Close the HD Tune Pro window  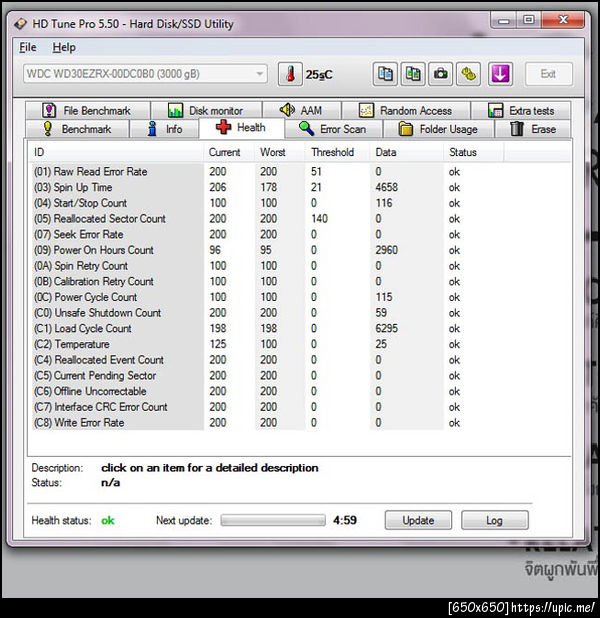click(x=563, y=20)
